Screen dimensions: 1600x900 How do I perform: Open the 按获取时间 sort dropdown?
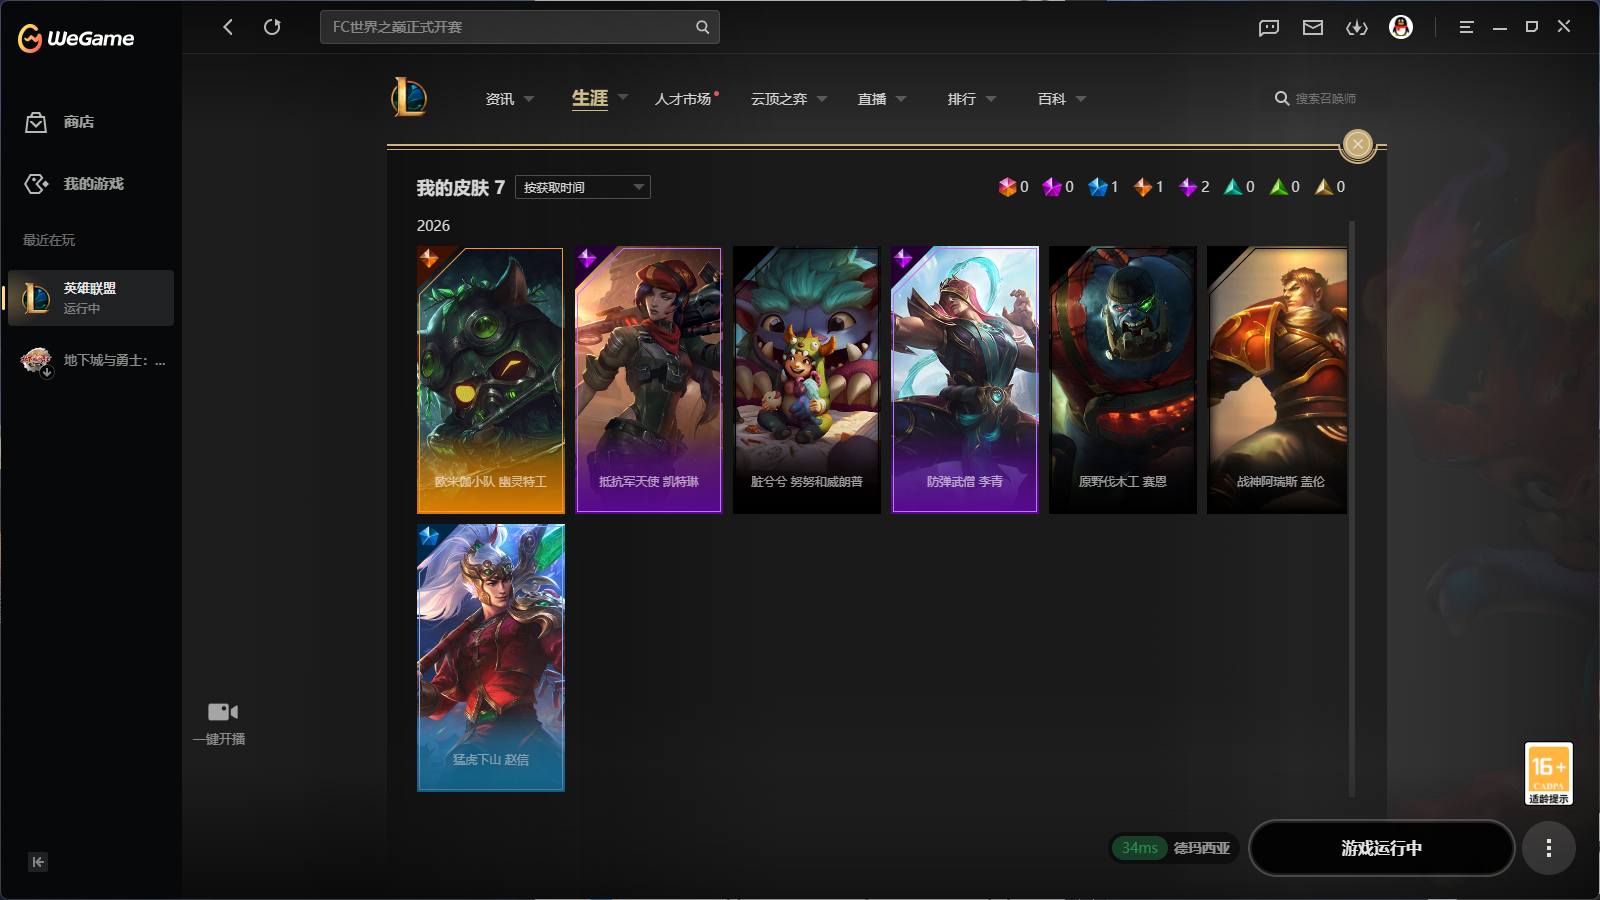pyautogui.click(x=583, y=187)
